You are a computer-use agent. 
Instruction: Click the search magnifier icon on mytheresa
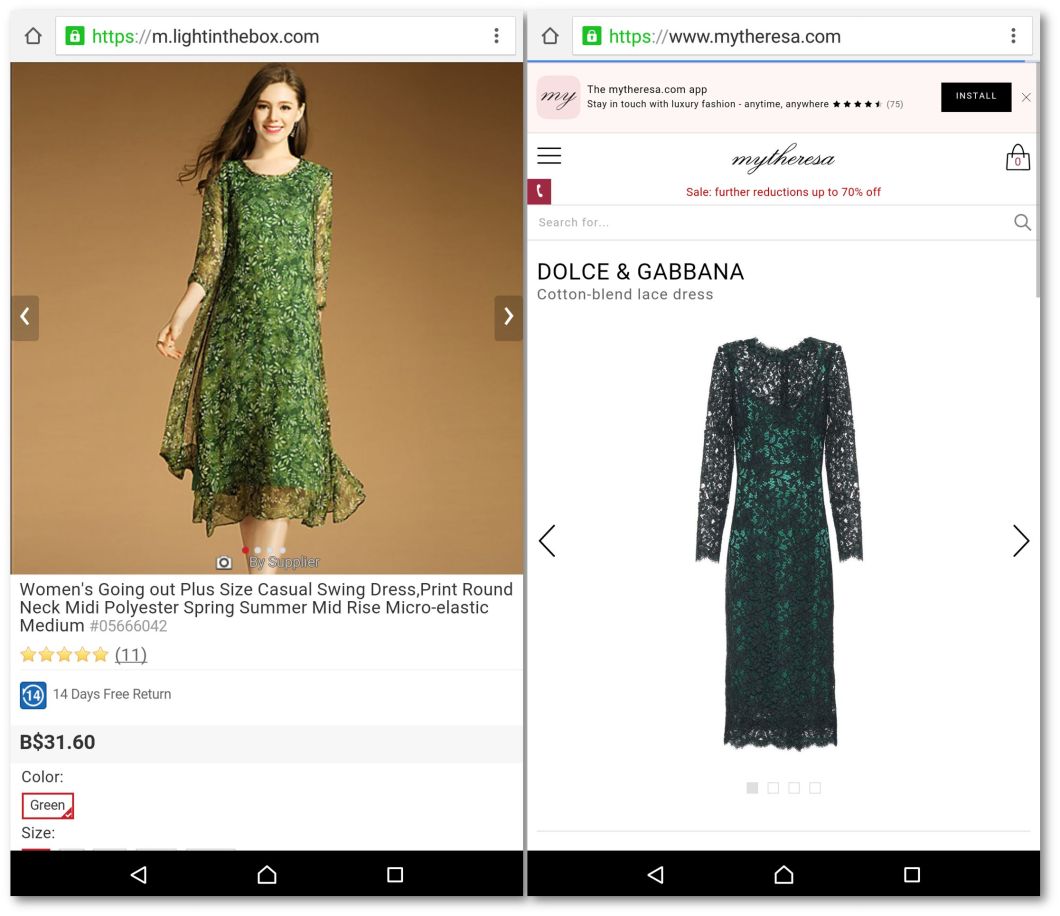point(1022,222)
